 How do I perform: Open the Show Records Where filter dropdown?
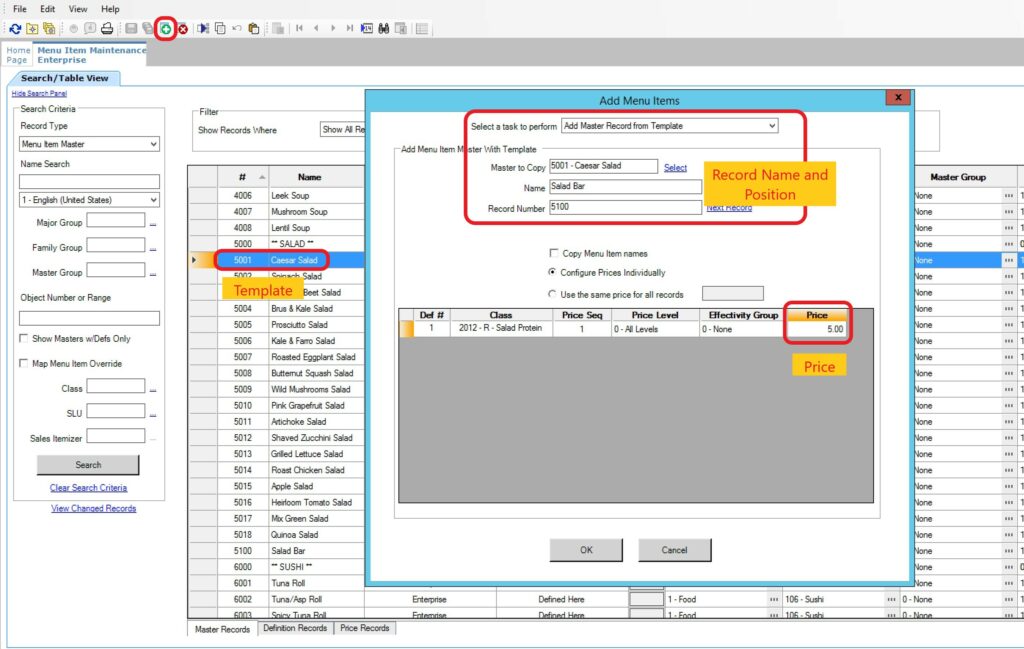[342, 130]
